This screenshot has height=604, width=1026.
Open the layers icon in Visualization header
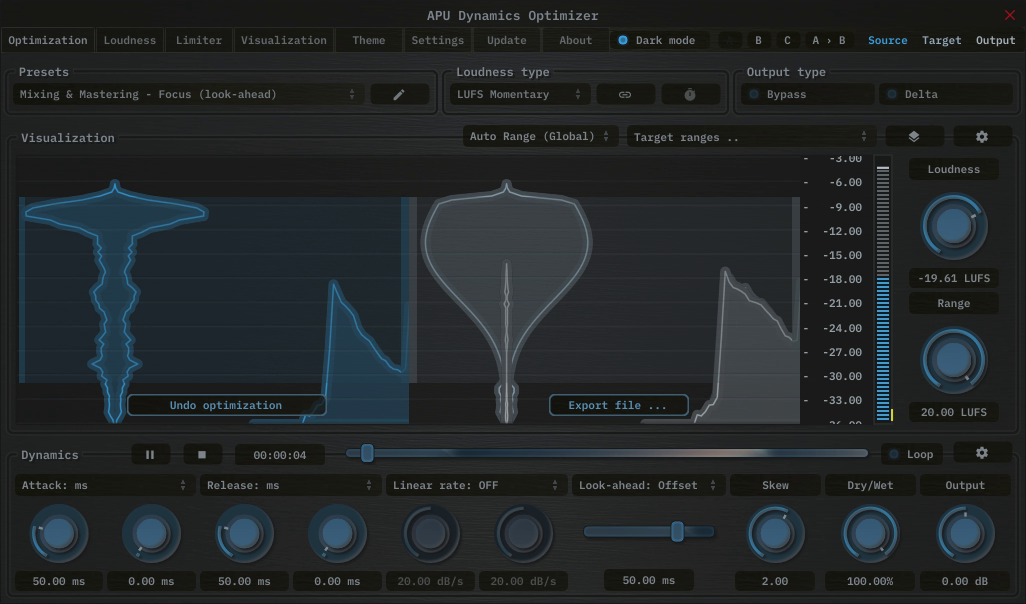click(x=913, y=137)
